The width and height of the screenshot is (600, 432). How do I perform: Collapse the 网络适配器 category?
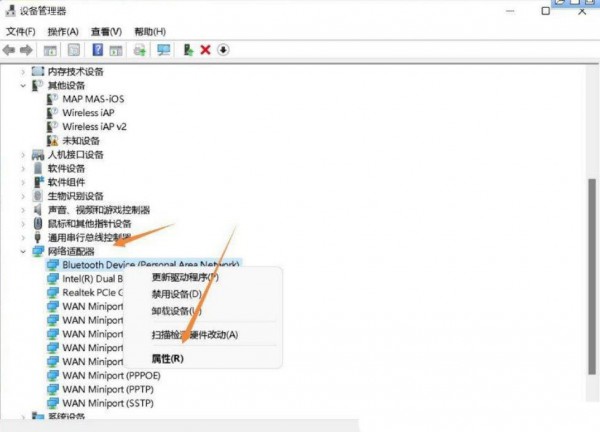(x=23, y=251)
